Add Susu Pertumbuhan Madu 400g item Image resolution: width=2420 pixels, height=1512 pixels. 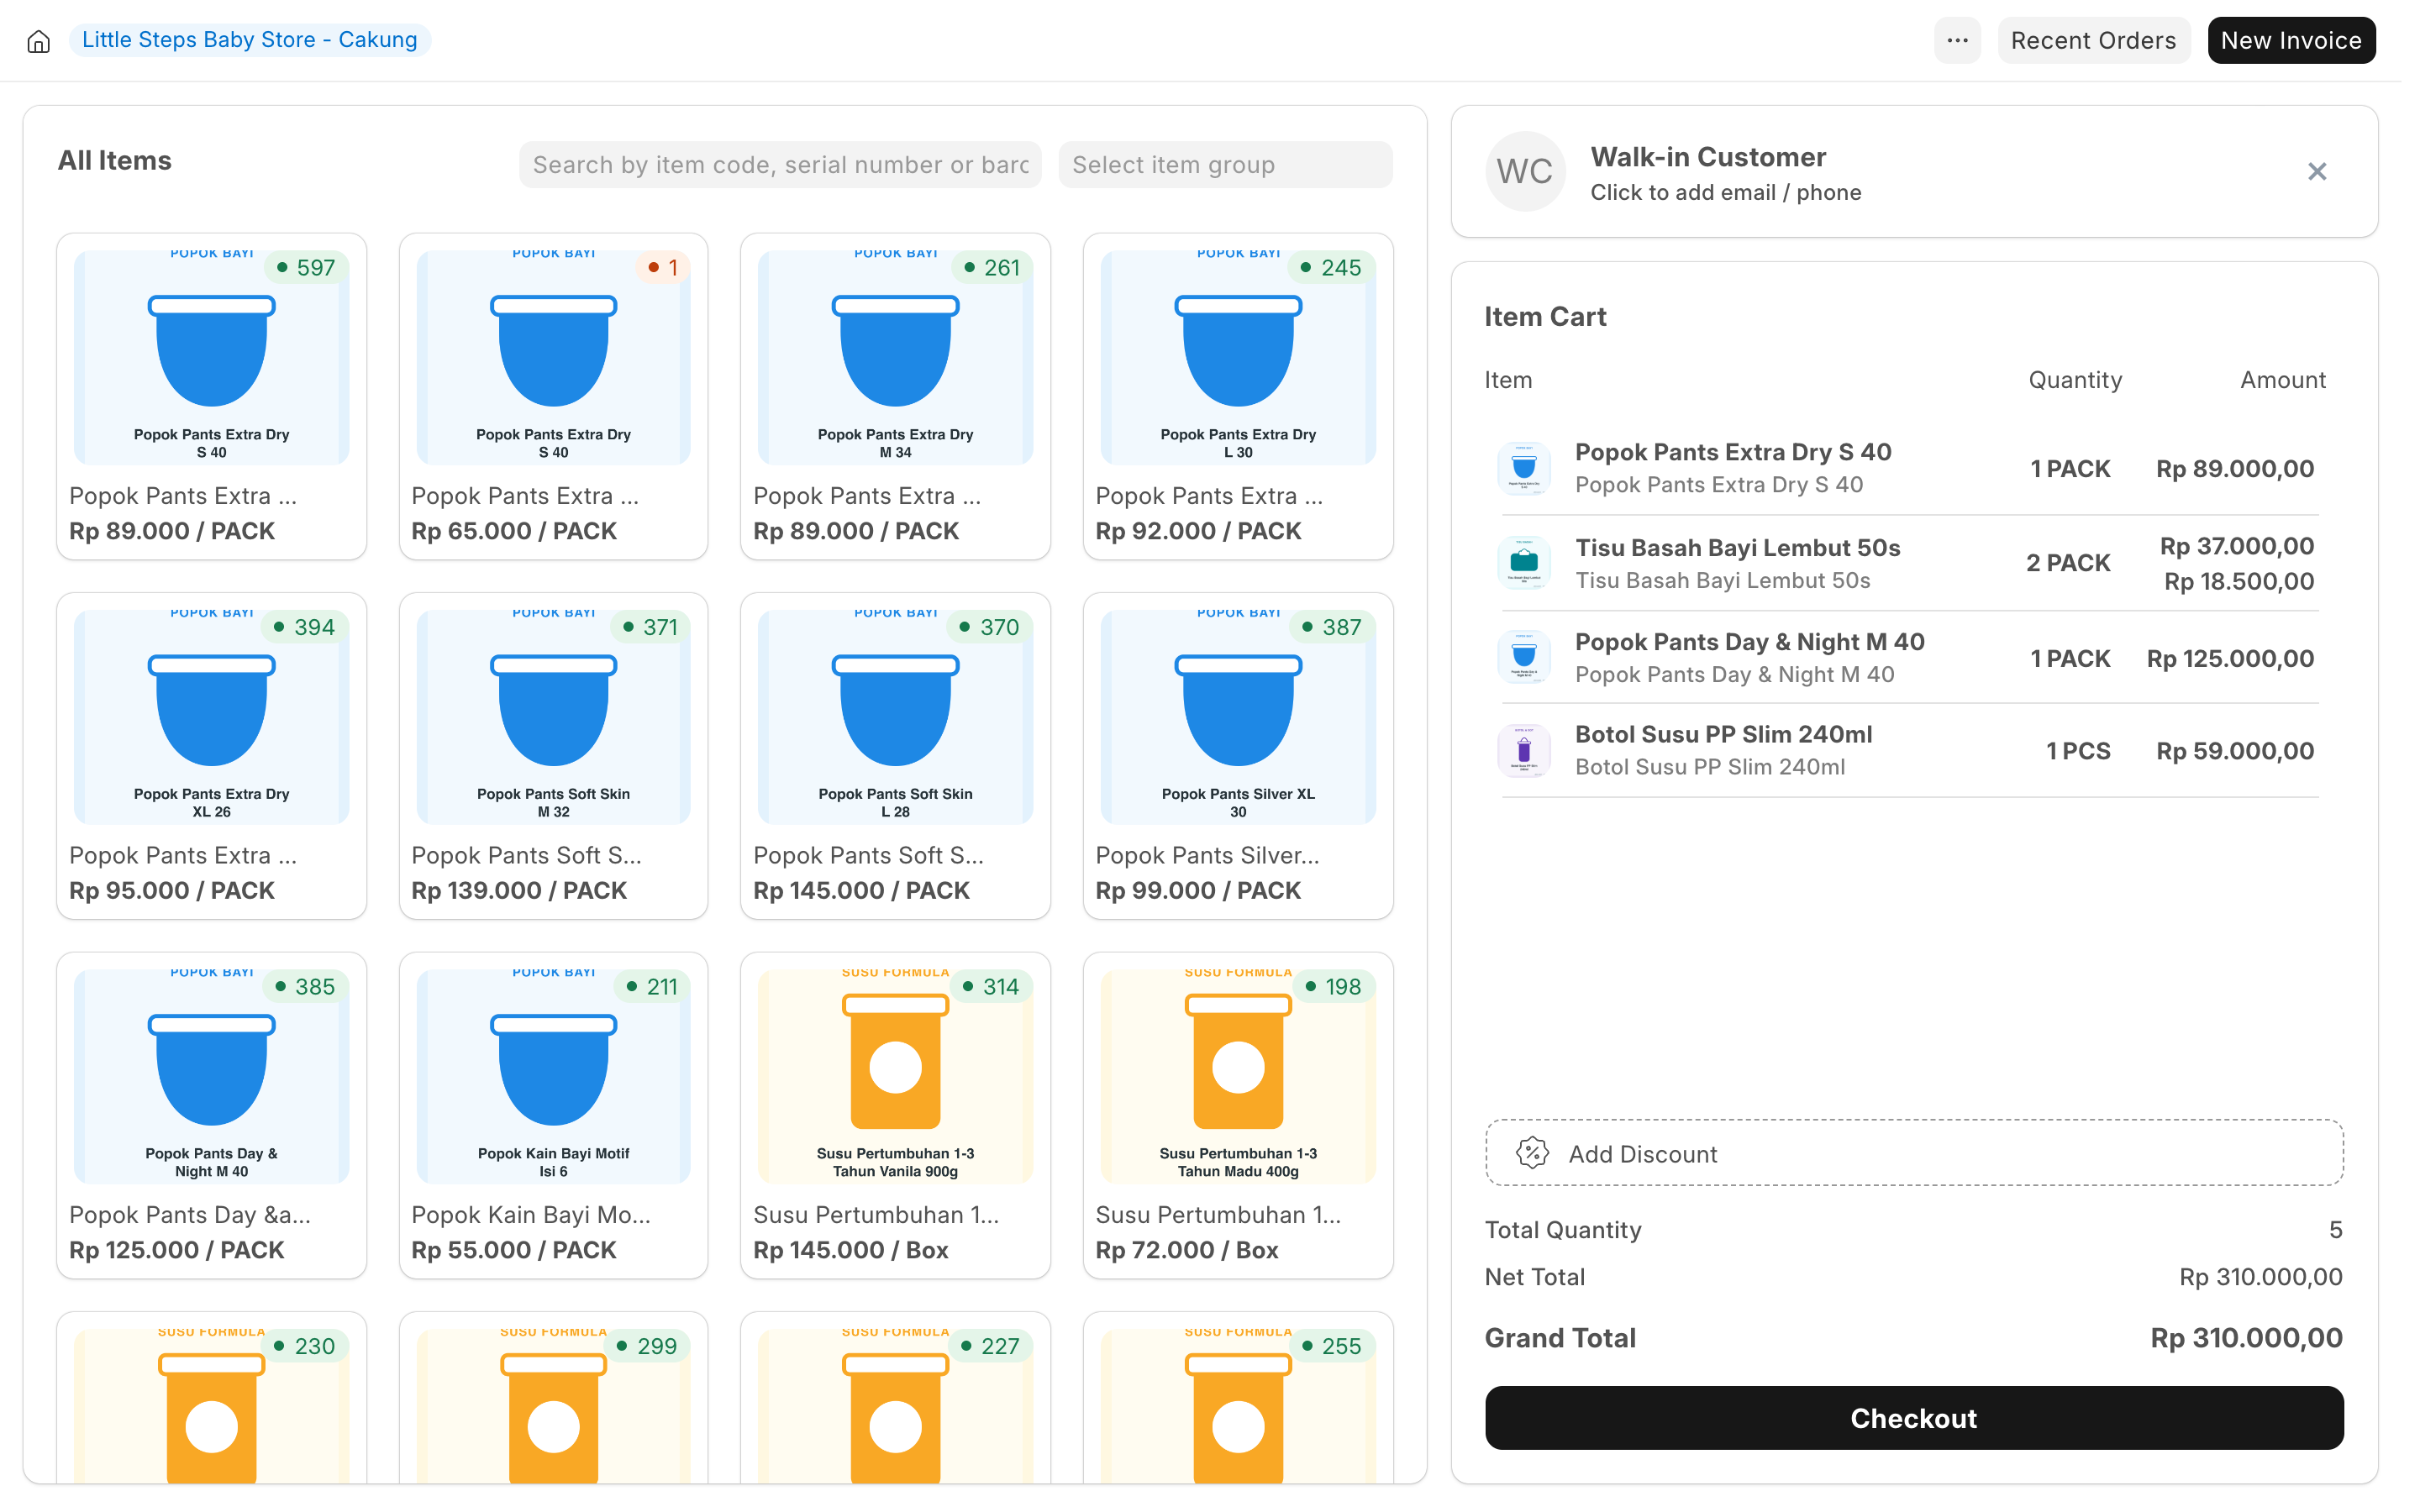pyautogui.click(x=1238, y=1115)
